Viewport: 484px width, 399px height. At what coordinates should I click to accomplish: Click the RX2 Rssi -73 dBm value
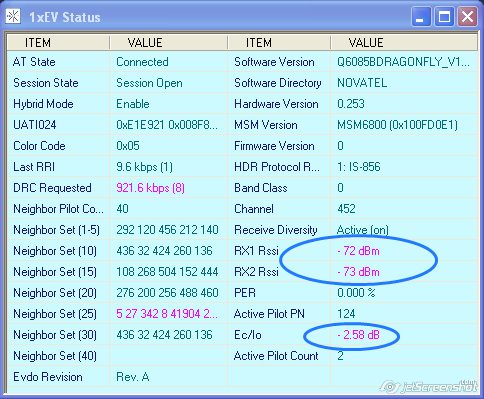[359, 272]
